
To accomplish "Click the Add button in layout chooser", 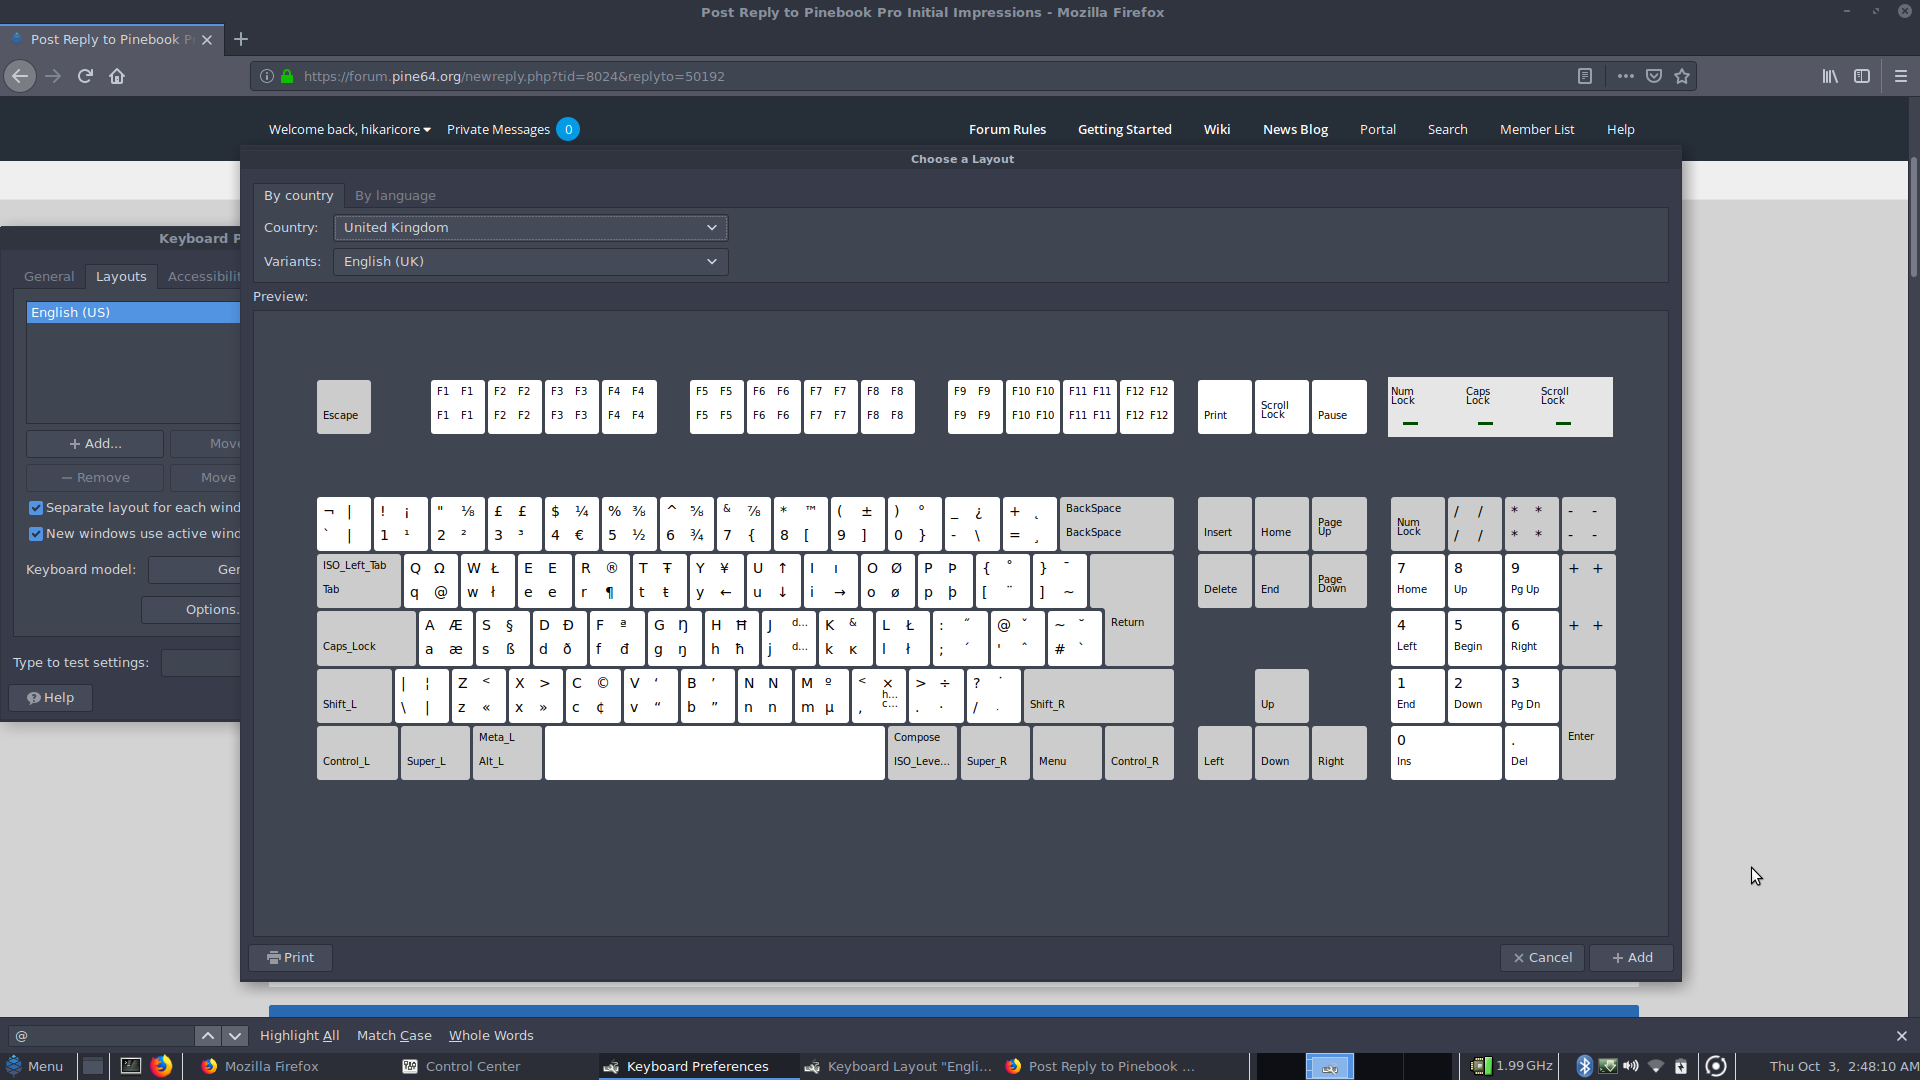I will click(1631, 958).
